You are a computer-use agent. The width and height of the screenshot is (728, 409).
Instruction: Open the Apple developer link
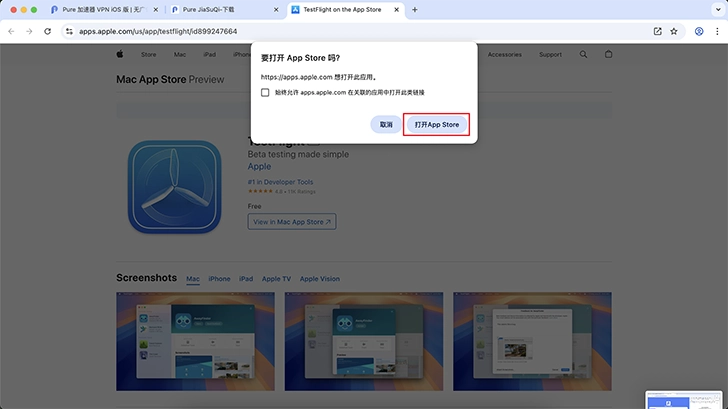pyautogui.click(x=259, y=166)
